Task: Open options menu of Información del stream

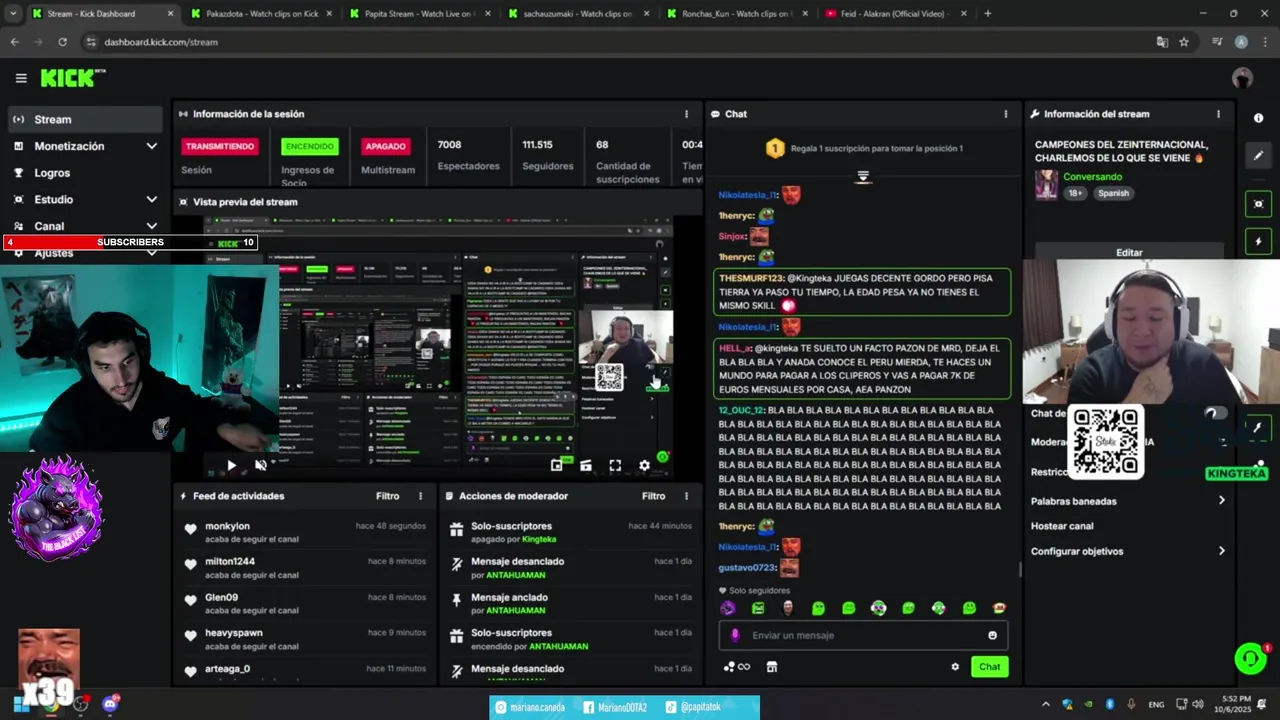Action: tap(1218, 114)
